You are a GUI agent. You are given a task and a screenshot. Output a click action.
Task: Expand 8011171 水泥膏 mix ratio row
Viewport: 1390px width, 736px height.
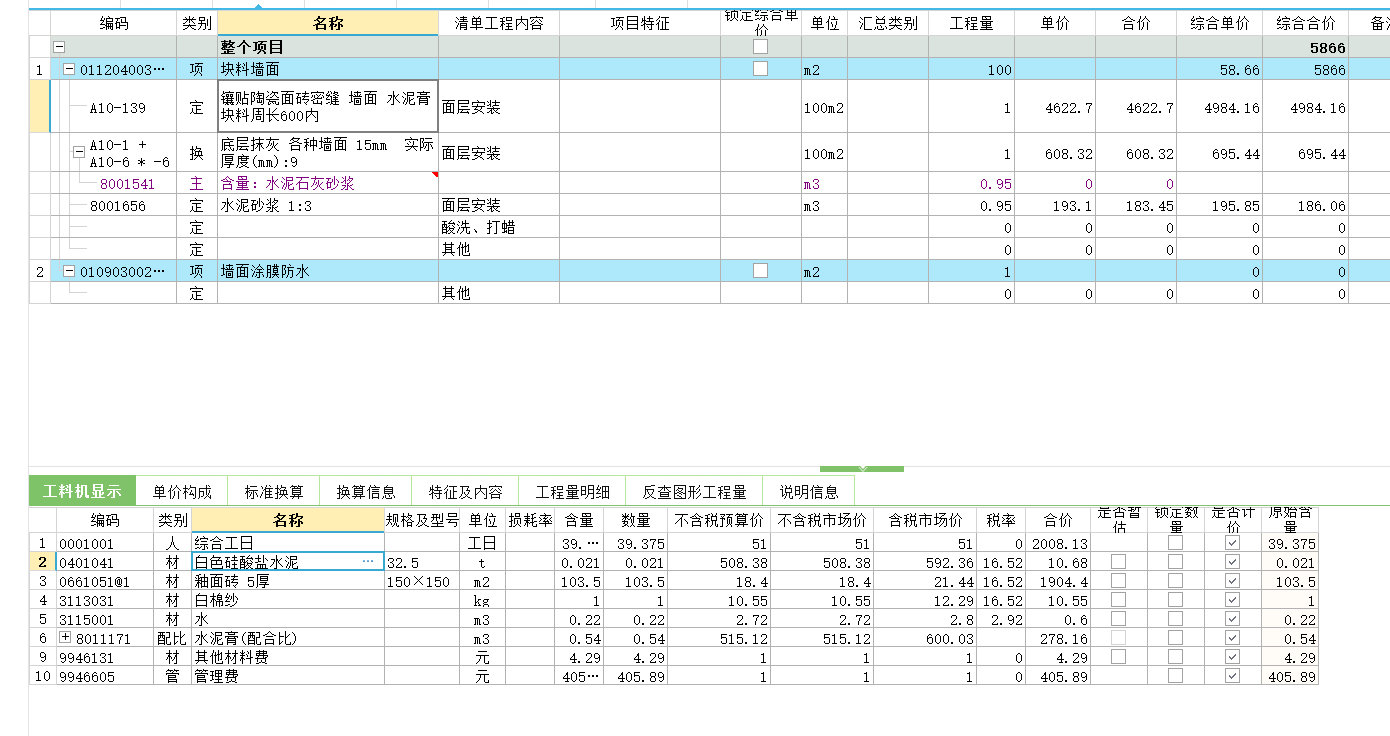tap(66, 637)
